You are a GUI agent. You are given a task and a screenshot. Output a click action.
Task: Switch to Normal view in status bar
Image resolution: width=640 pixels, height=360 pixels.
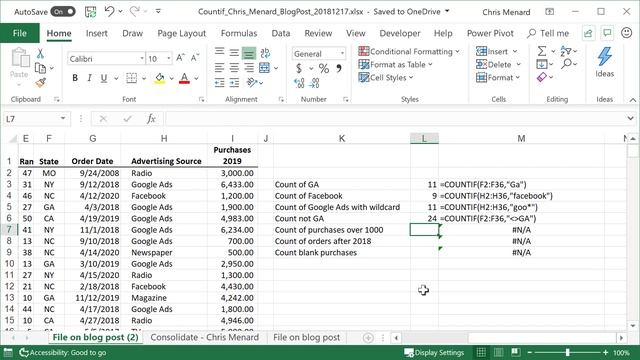pyautogui.click(x=481, y=352)
